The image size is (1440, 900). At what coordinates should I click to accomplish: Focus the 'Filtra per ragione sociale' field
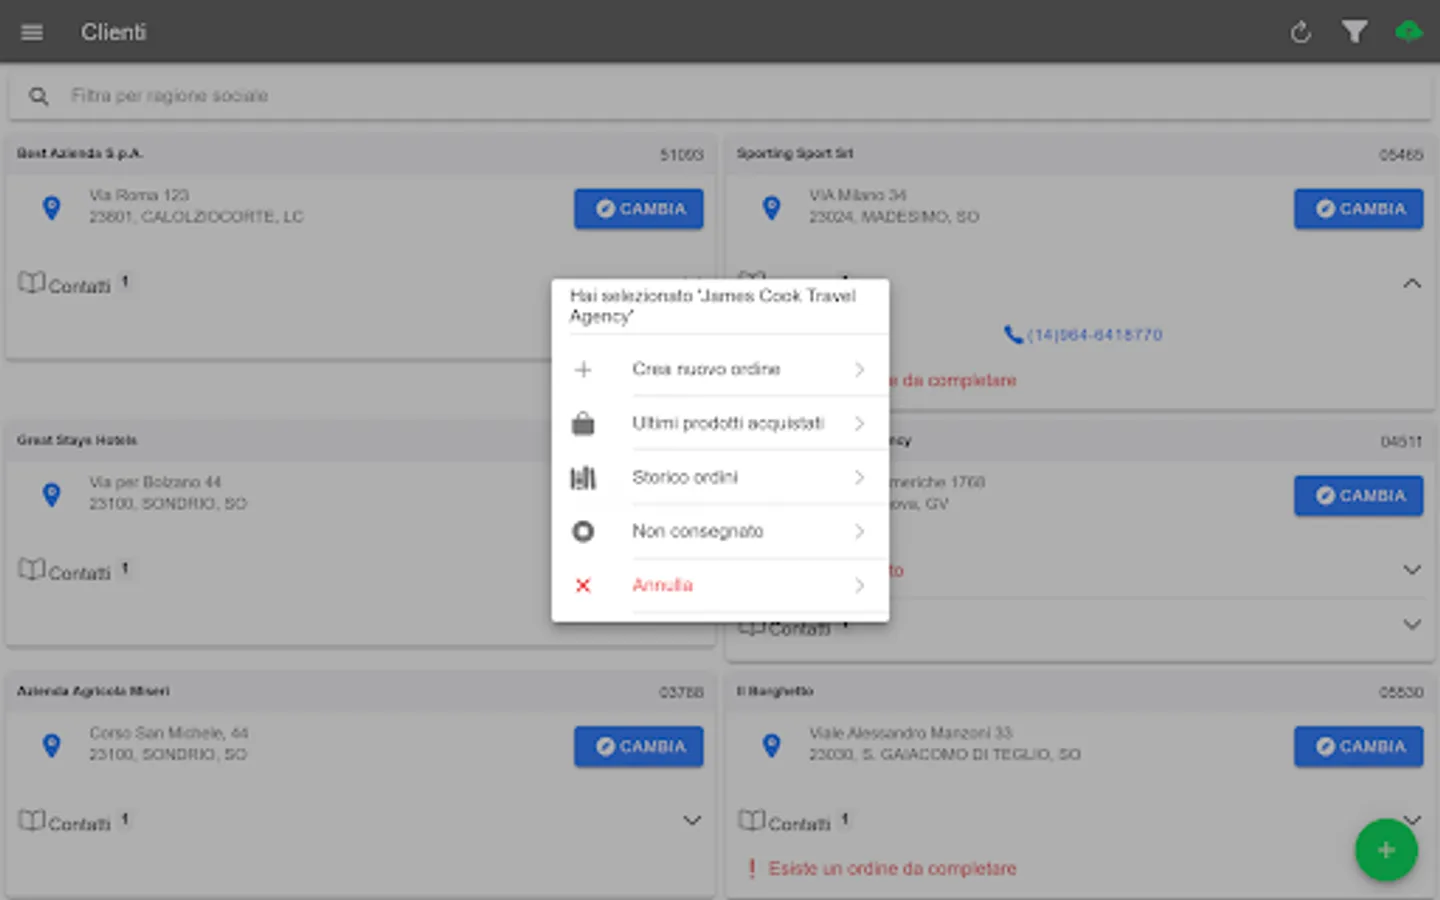coord(720,96)
